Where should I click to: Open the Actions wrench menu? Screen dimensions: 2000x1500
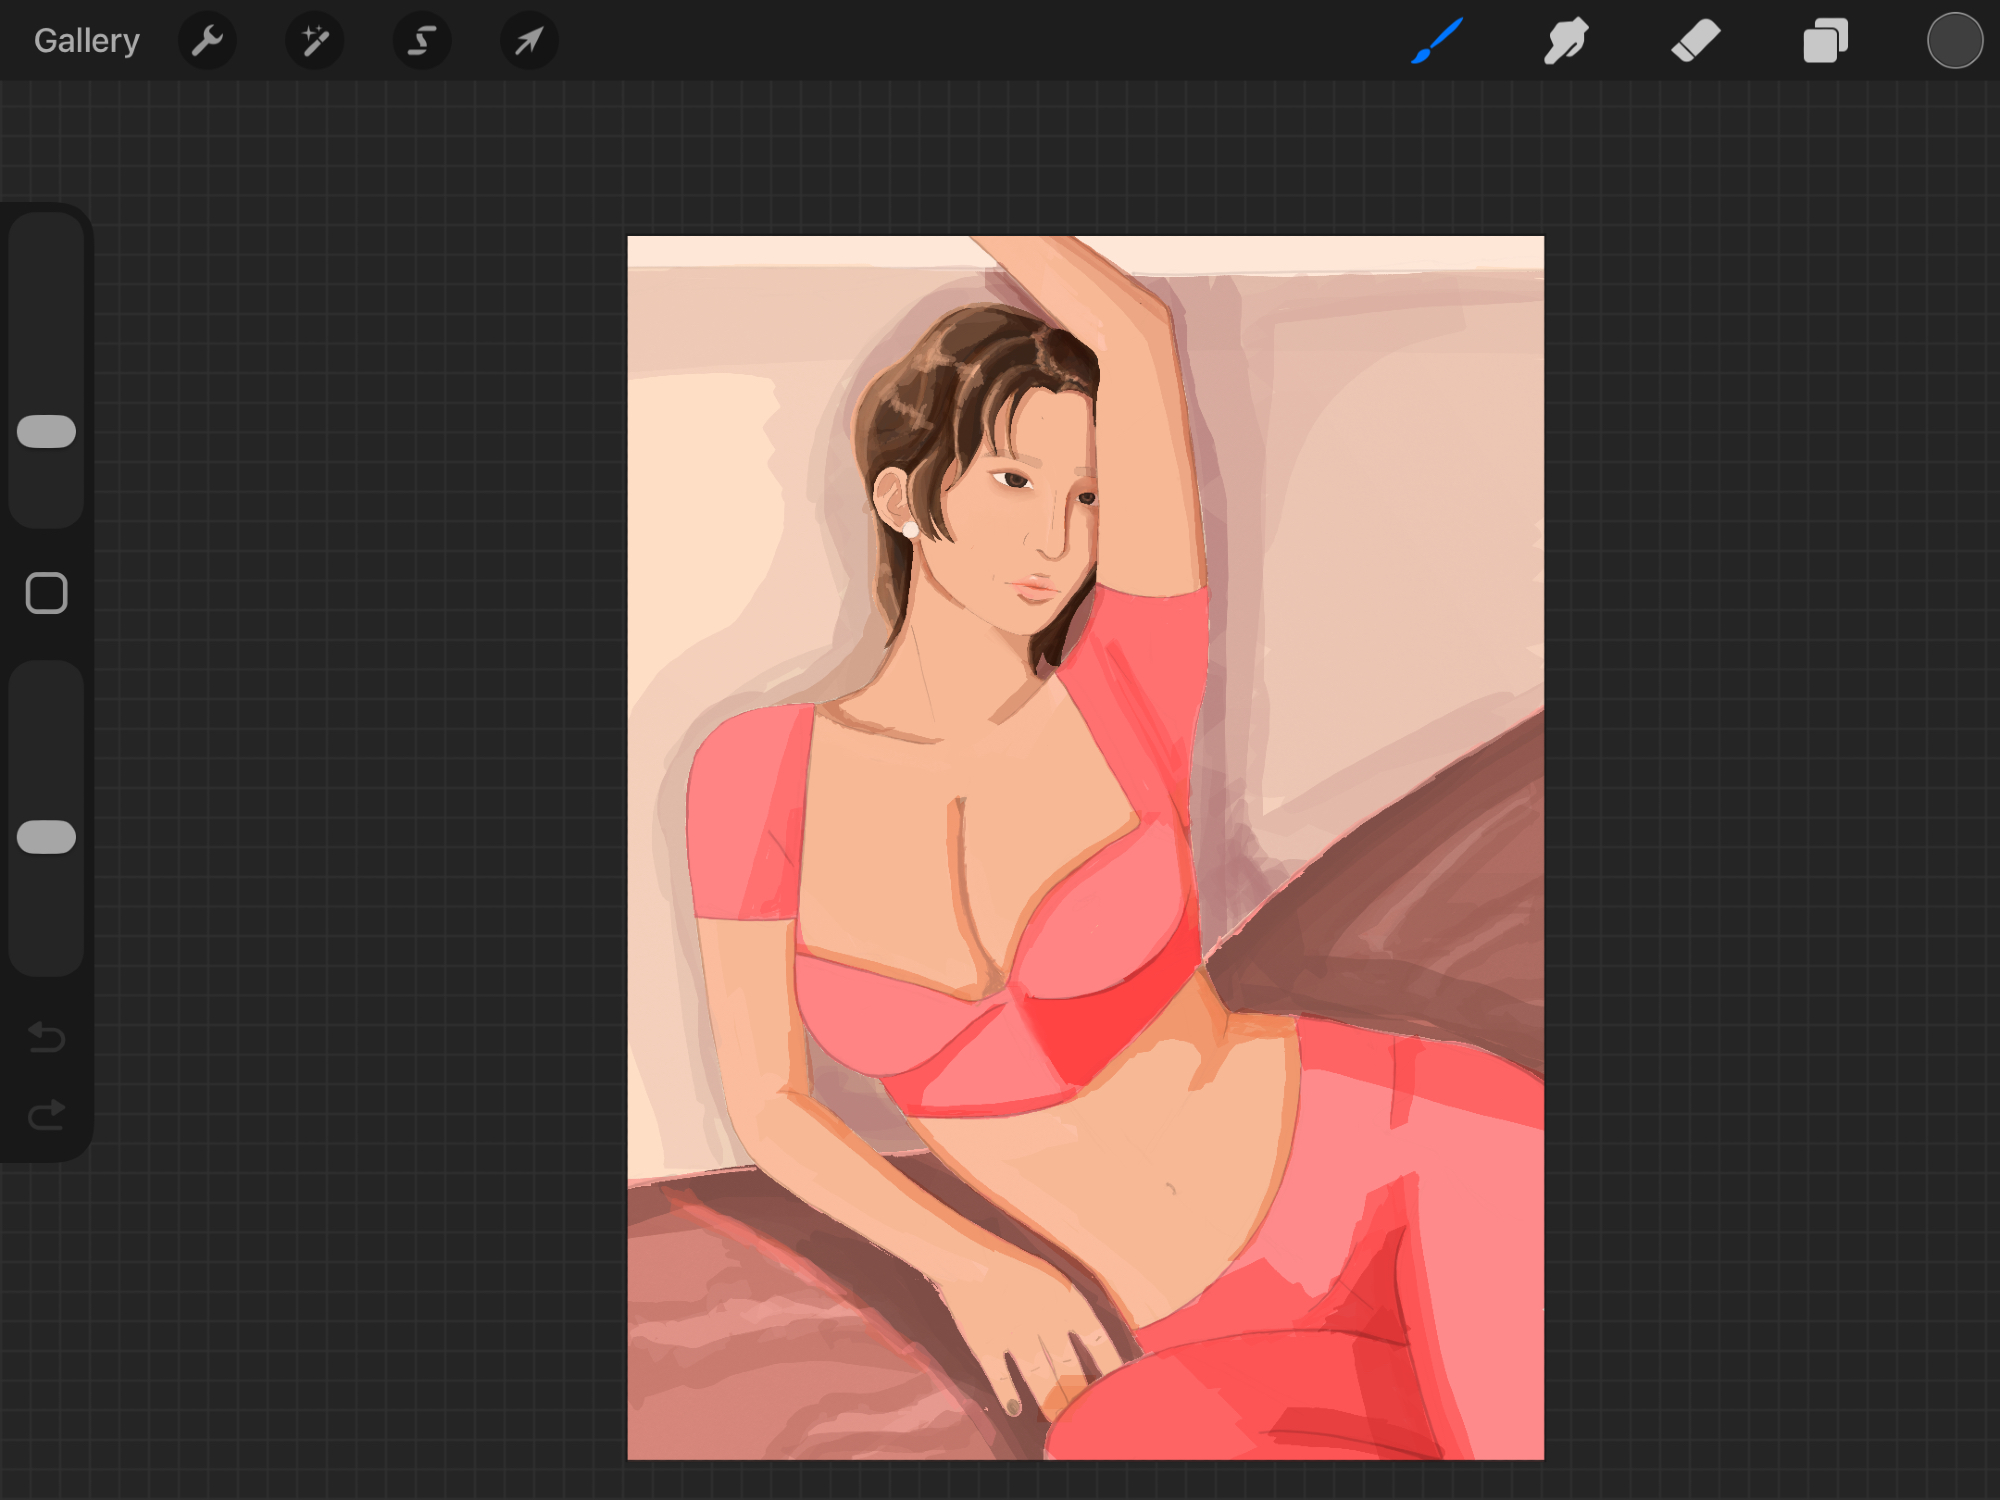coord(207,41)
